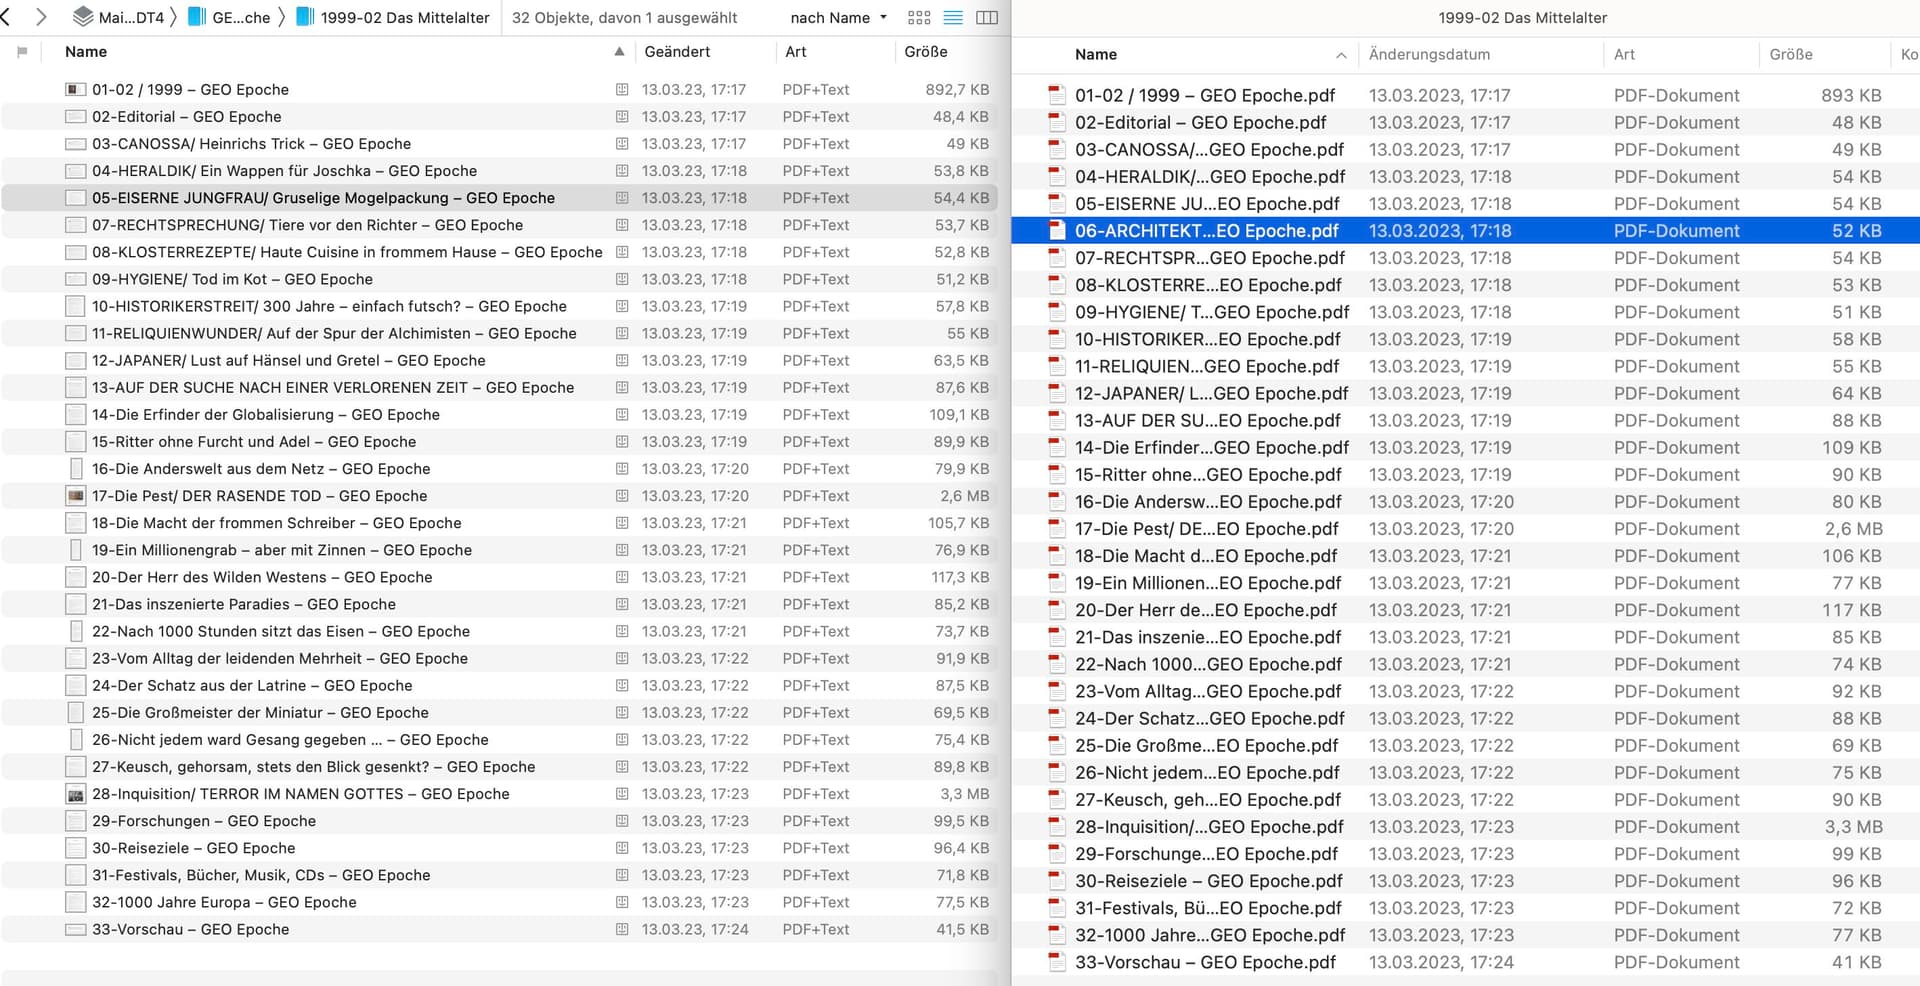Select 05-EISERNE JUNGFRAU/ Gruselige Mogelpackung row
Viewport: 1920px width, 986px height.
click(x=500, y=198)
